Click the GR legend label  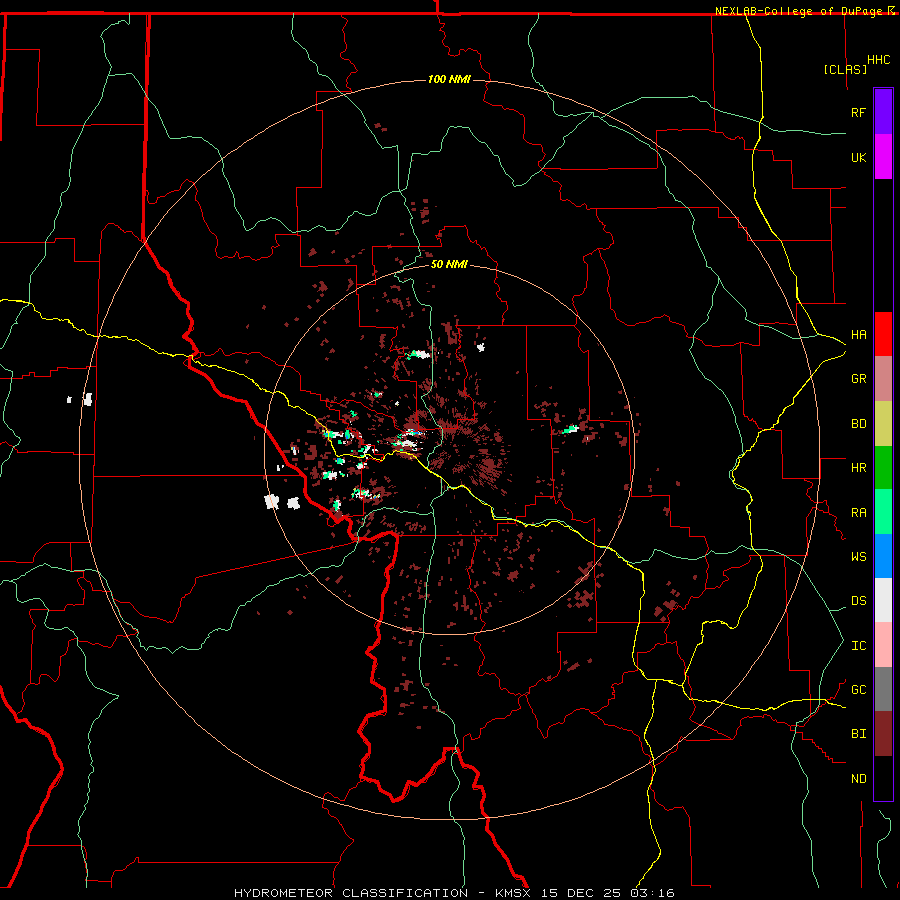(x=858, y=379)
